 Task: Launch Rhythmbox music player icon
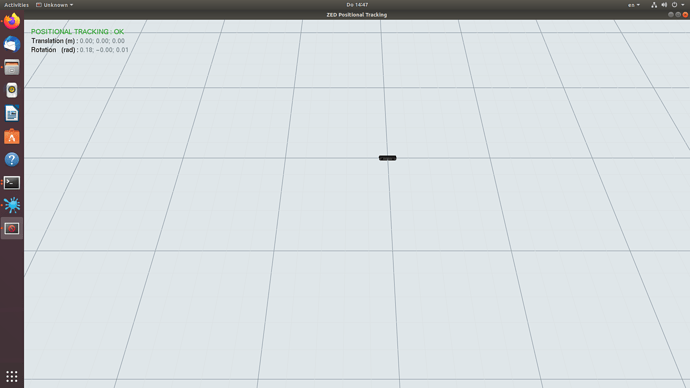coord(12,91)
